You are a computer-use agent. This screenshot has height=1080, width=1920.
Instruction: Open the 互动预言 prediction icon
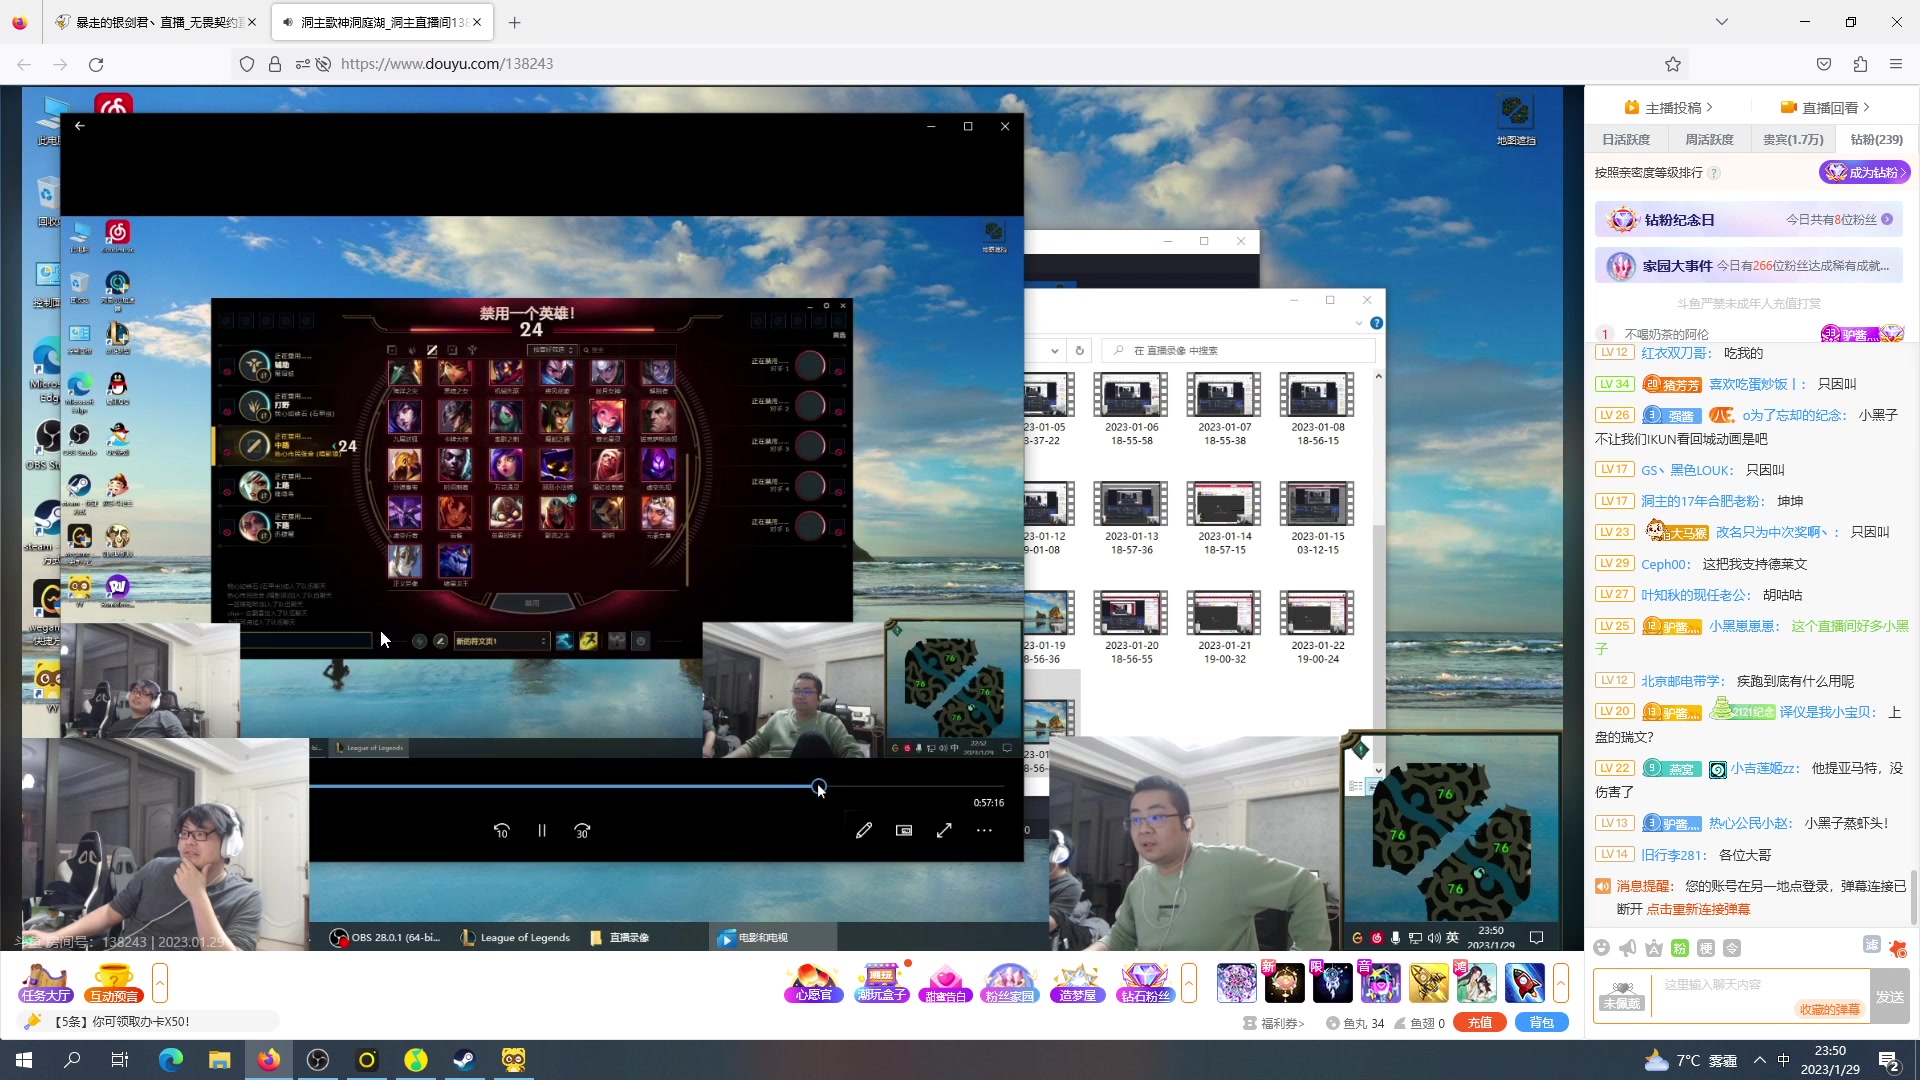coord(114,983)
